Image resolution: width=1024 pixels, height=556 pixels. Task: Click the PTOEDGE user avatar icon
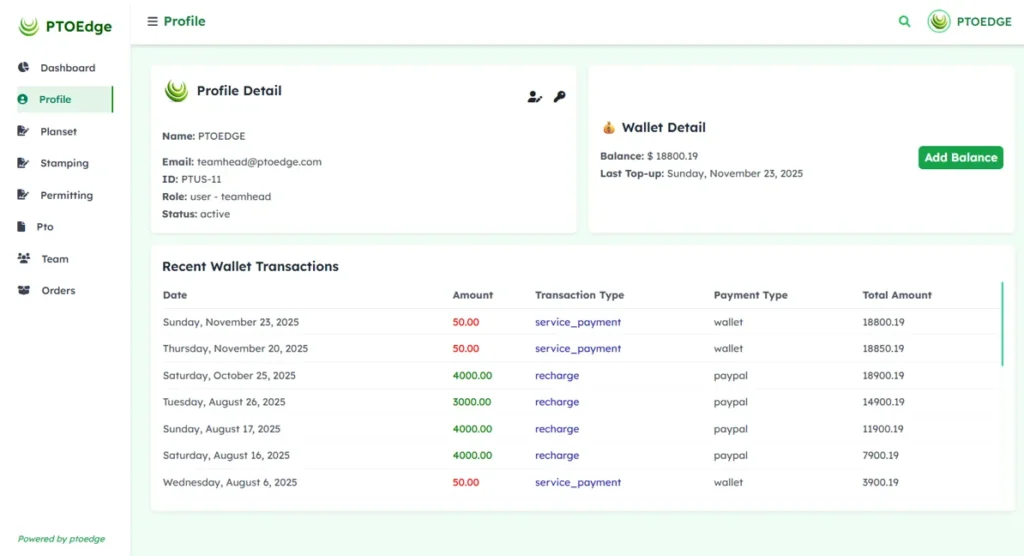(939, 22)
